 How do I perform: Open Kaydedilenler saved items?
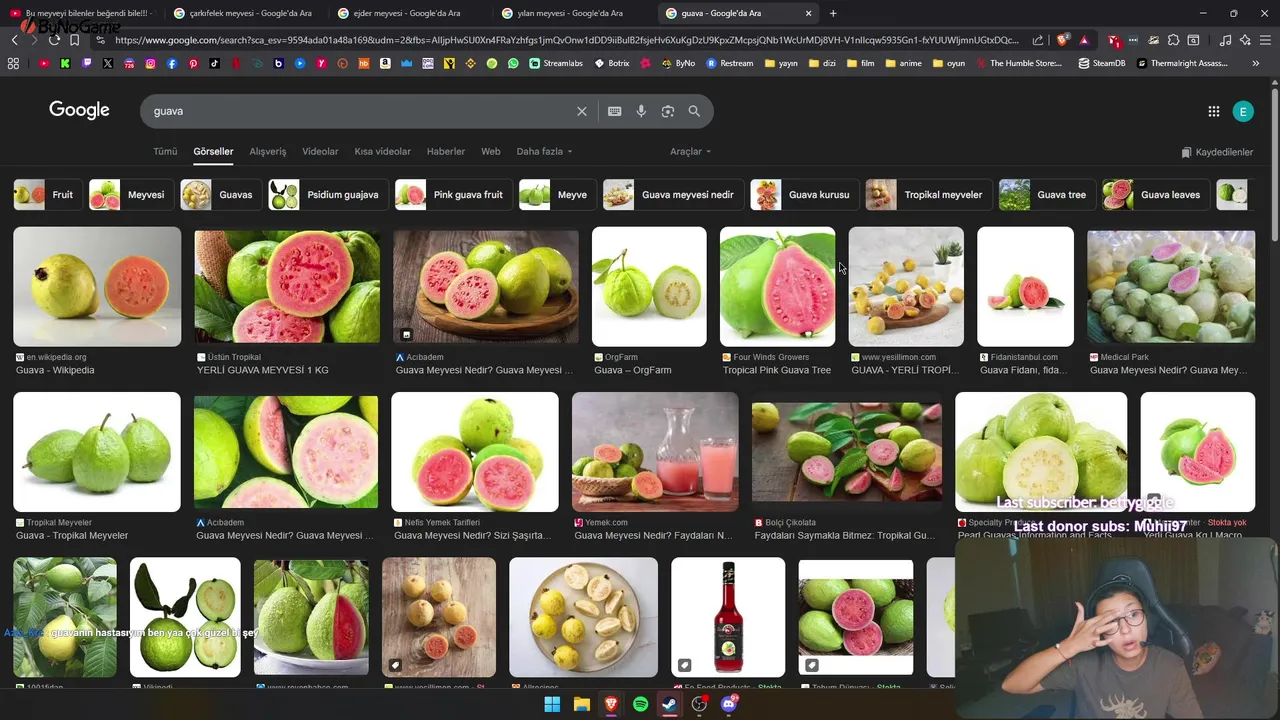pos(1217,152)
